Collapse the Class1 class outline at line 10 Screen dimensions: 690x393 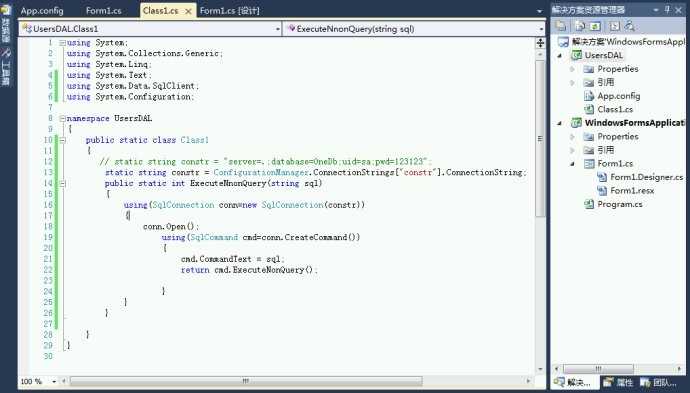62,140
